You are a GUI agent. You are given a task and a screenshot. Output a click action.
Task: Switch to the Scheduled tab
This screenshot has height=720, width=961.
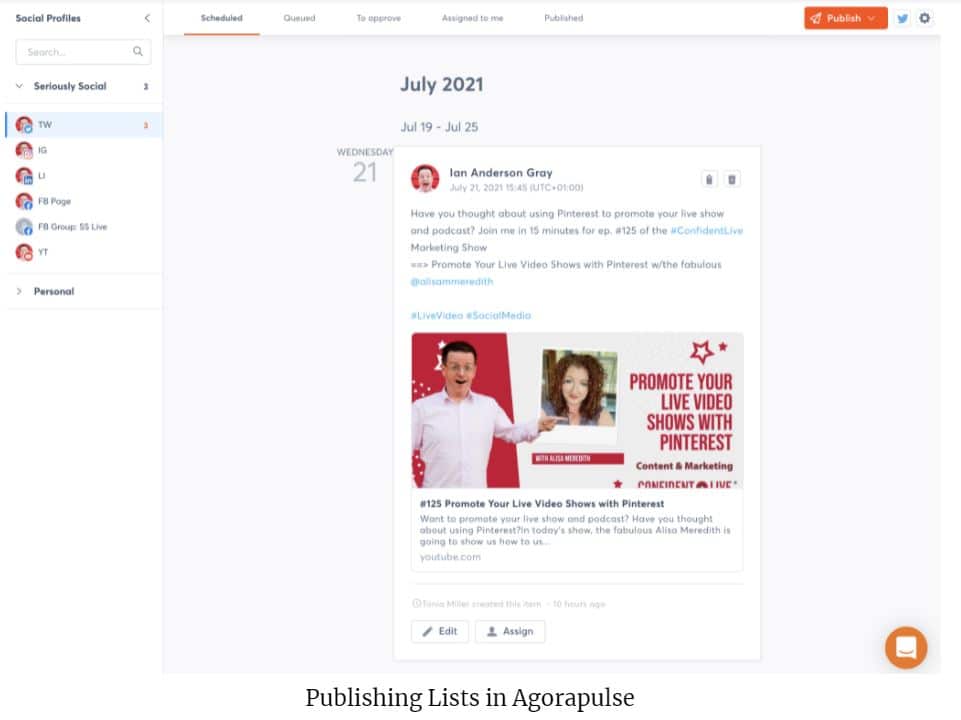[221, 18]
